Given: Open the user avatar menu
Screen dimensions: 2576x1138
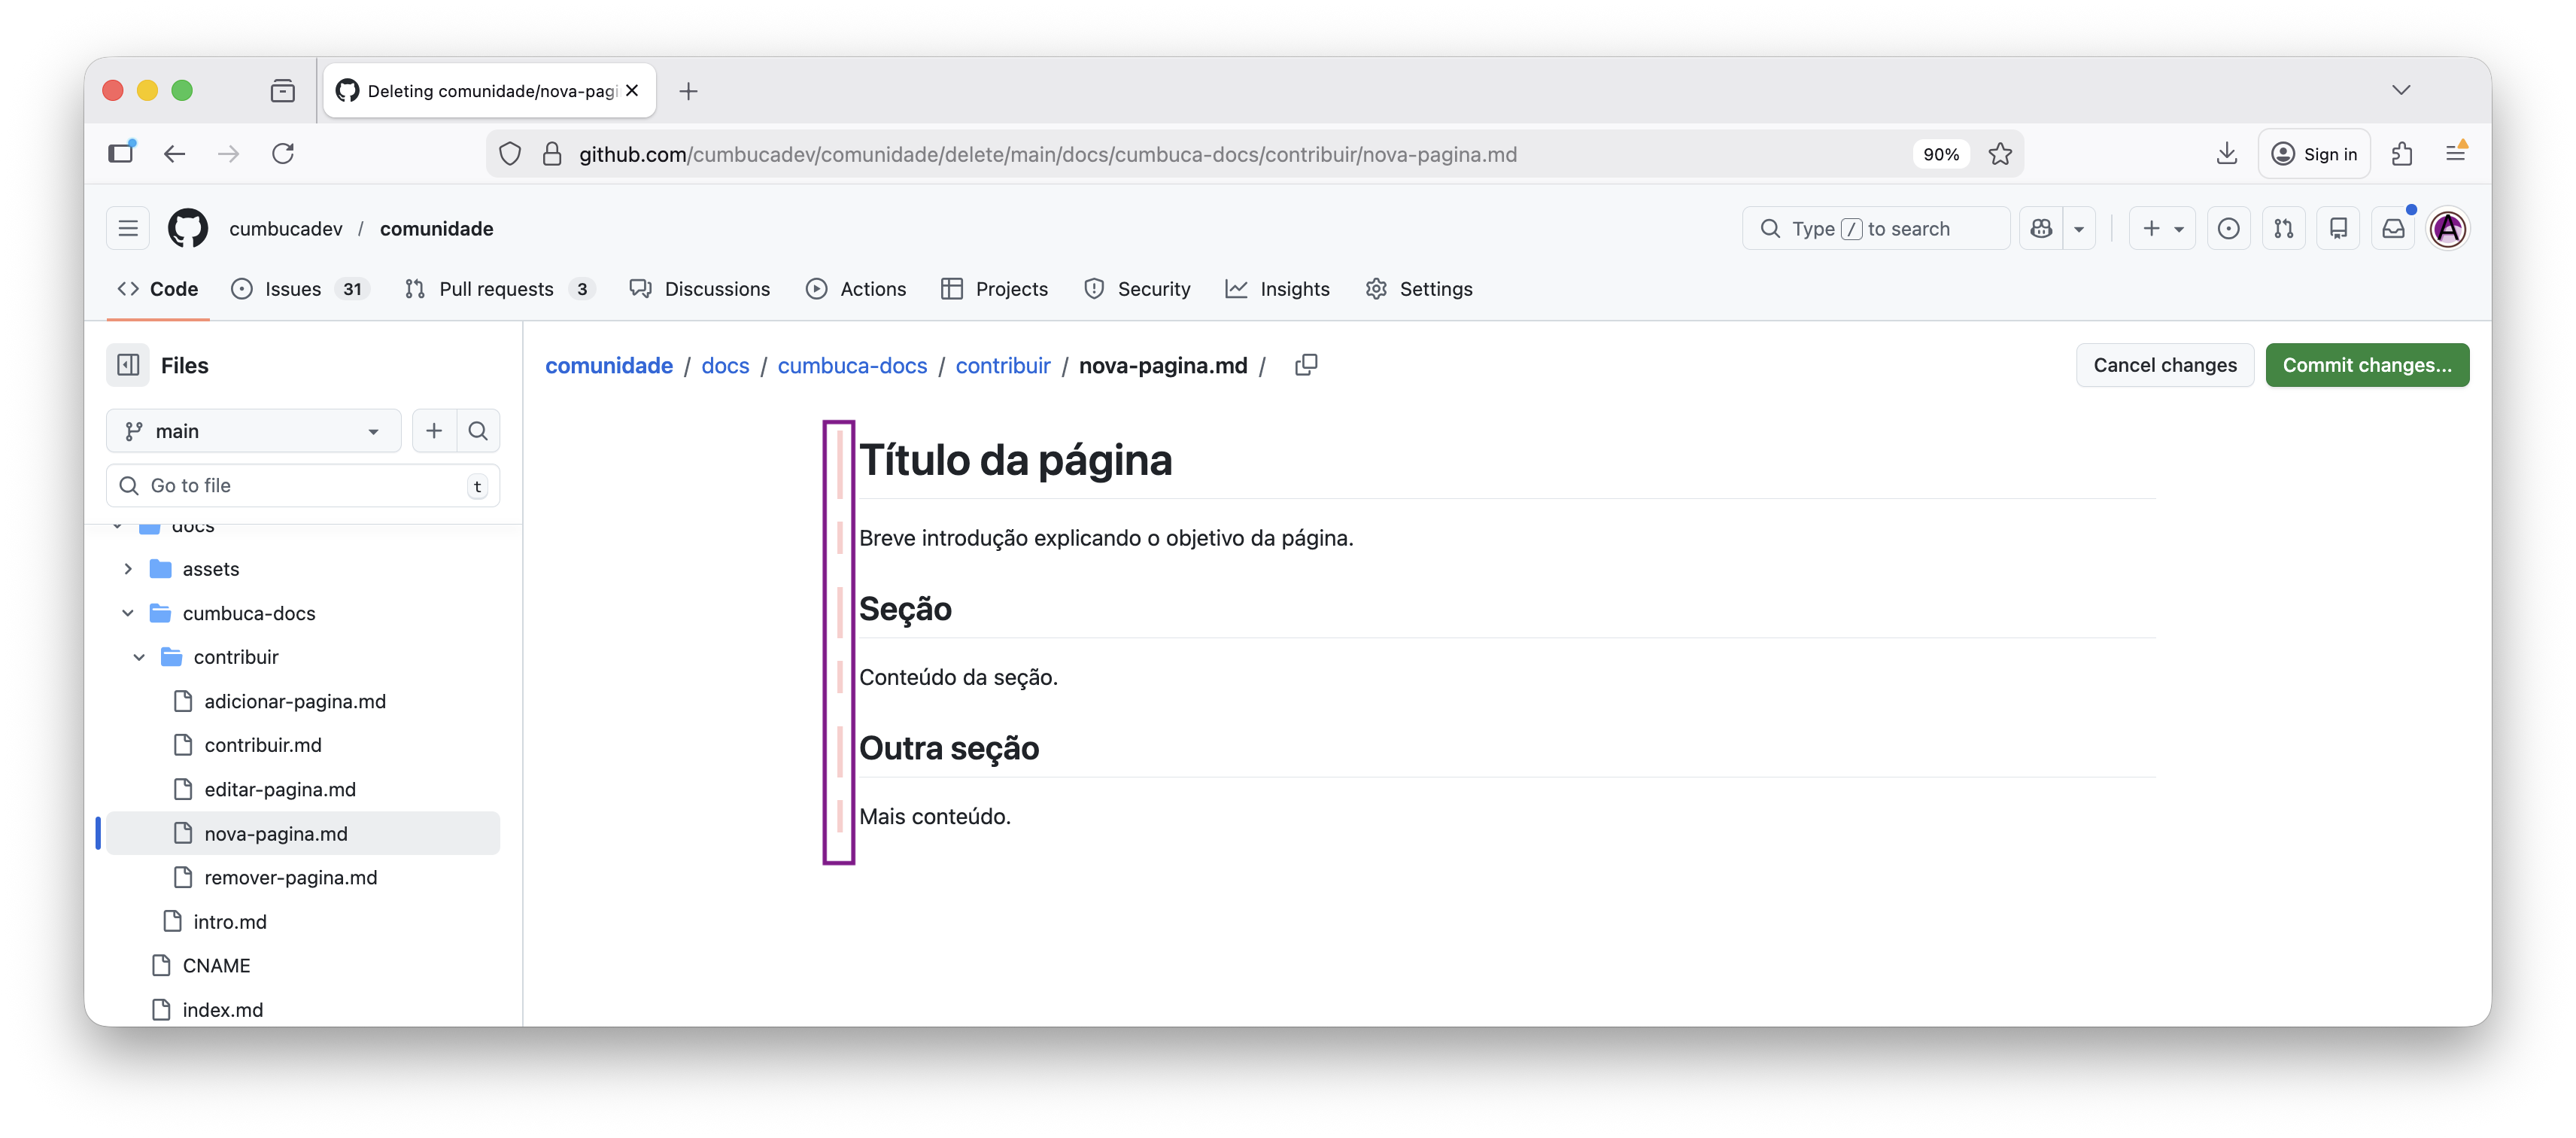Looking at the screenshot, I should [2448, 228].
